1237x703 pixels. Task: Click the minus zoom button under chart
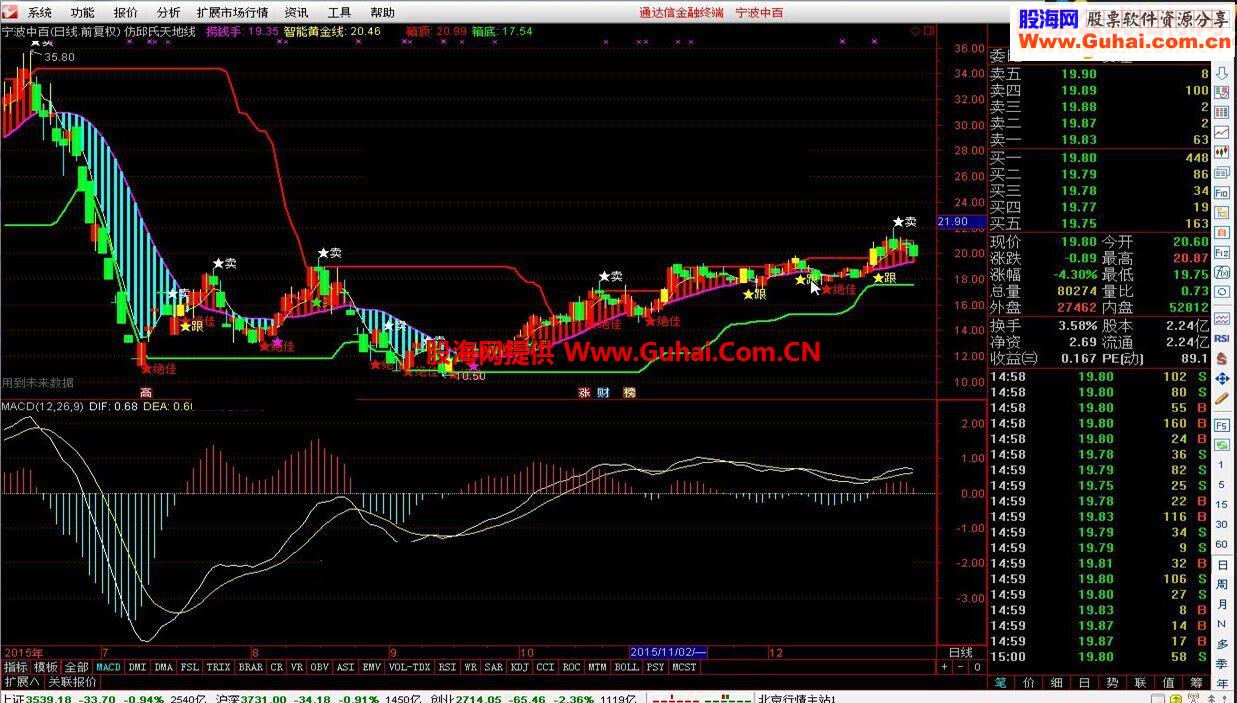(x=961, y=667)
